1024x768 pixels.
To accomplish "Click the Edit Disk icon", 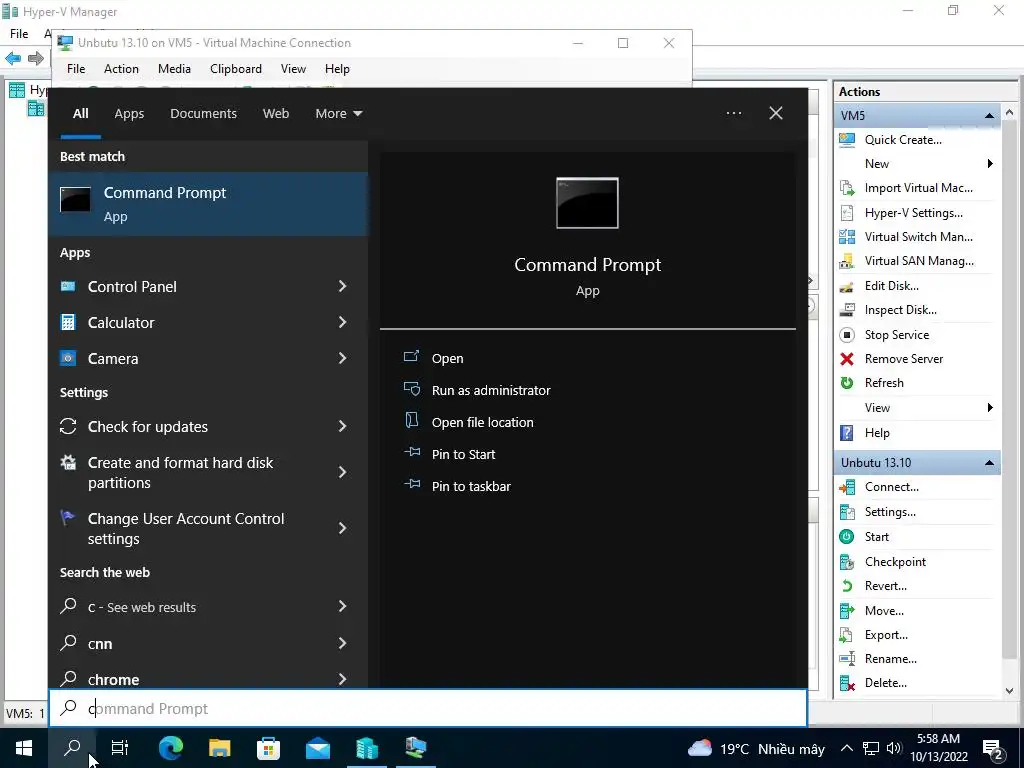I will click(x=847, y=286).
